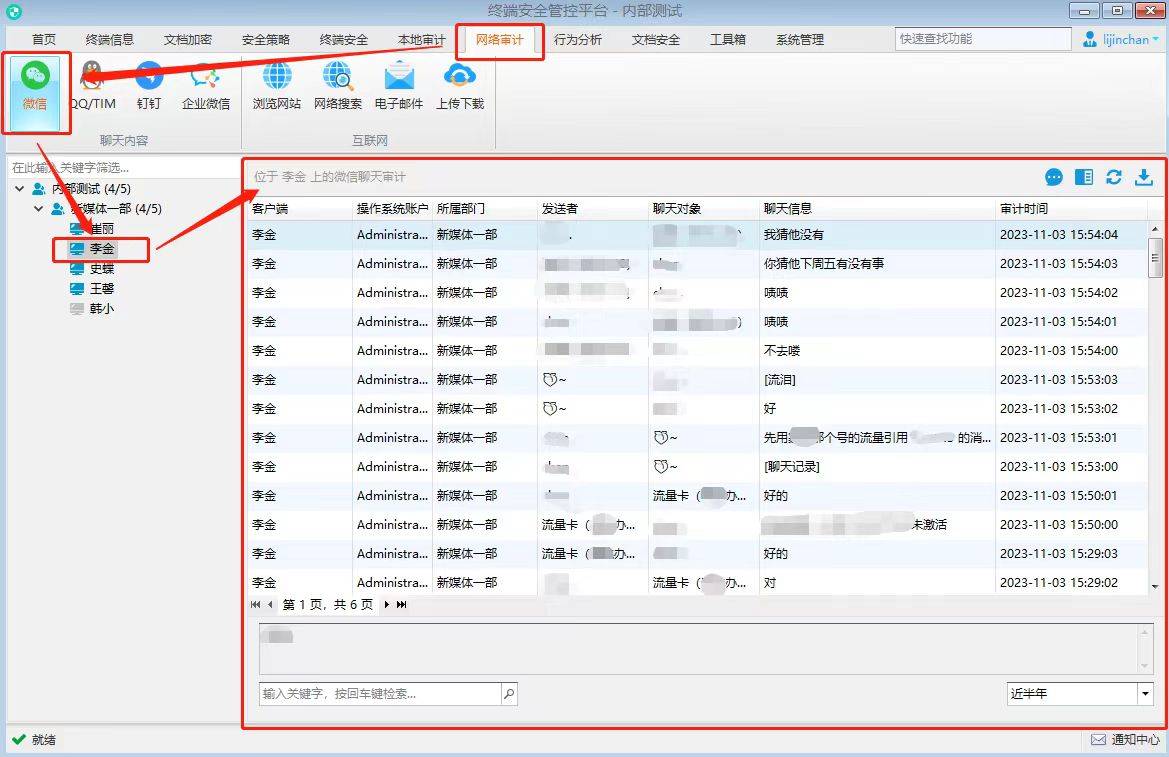The image size is (1169, 757).
Task: Sort by the 发送者 column header
Action: click(593, 209)
